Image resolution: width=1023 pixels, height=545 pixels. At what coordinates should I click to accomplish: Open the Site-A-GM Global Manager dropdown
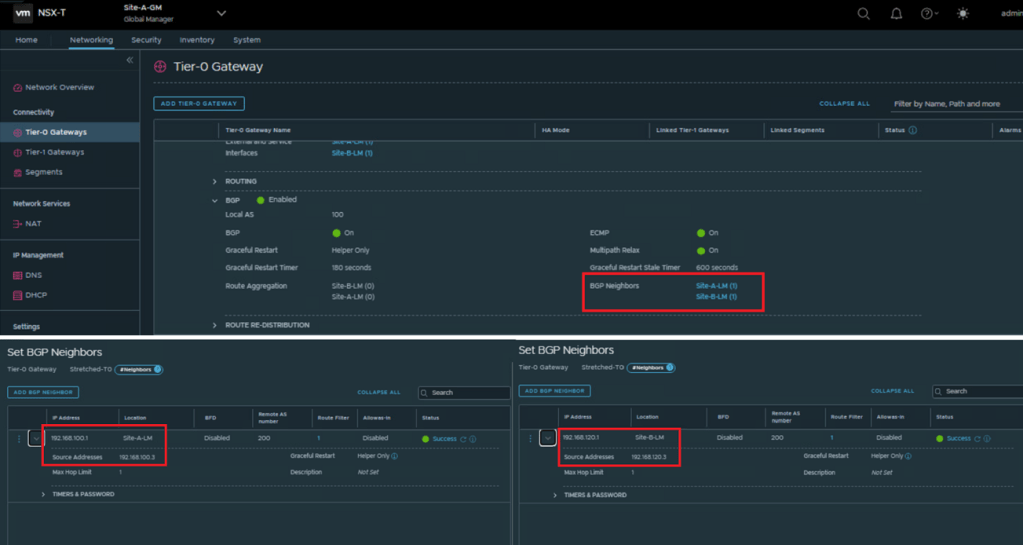221,14
